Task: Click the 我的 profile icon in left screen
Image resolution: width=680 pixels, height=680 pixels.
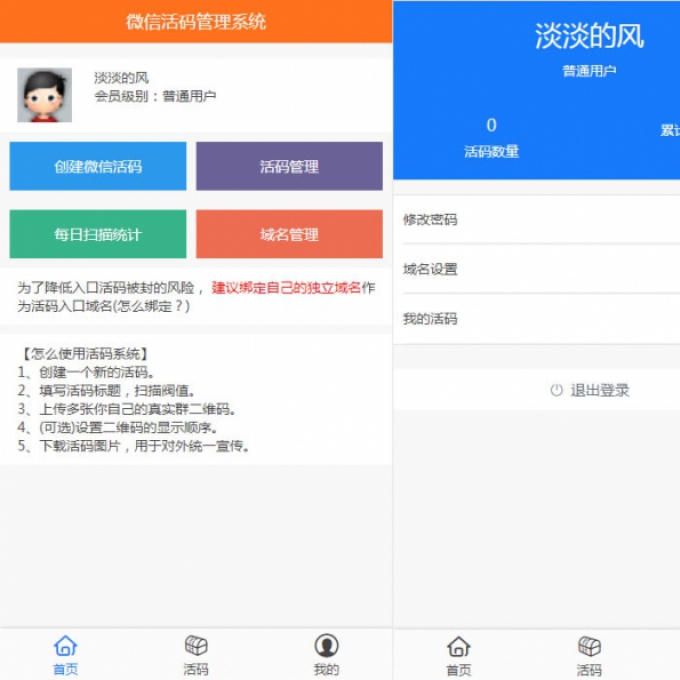Action: click(326, 646)
